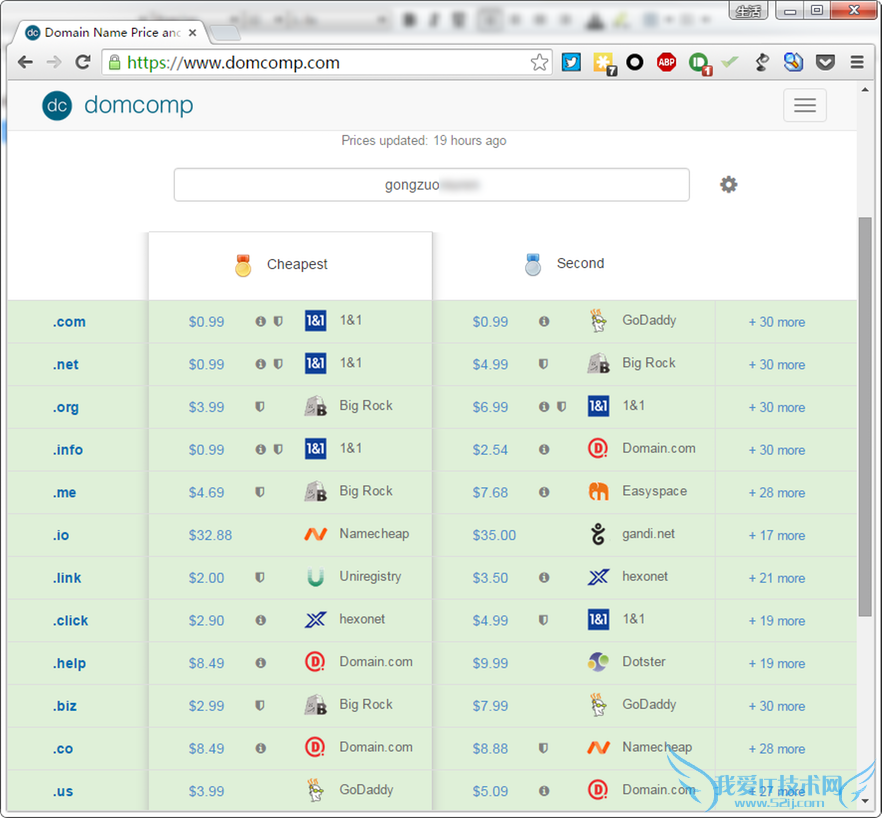
Task: Click GoDaddy name in .us cheapest column
Action: tap(366, 790)
